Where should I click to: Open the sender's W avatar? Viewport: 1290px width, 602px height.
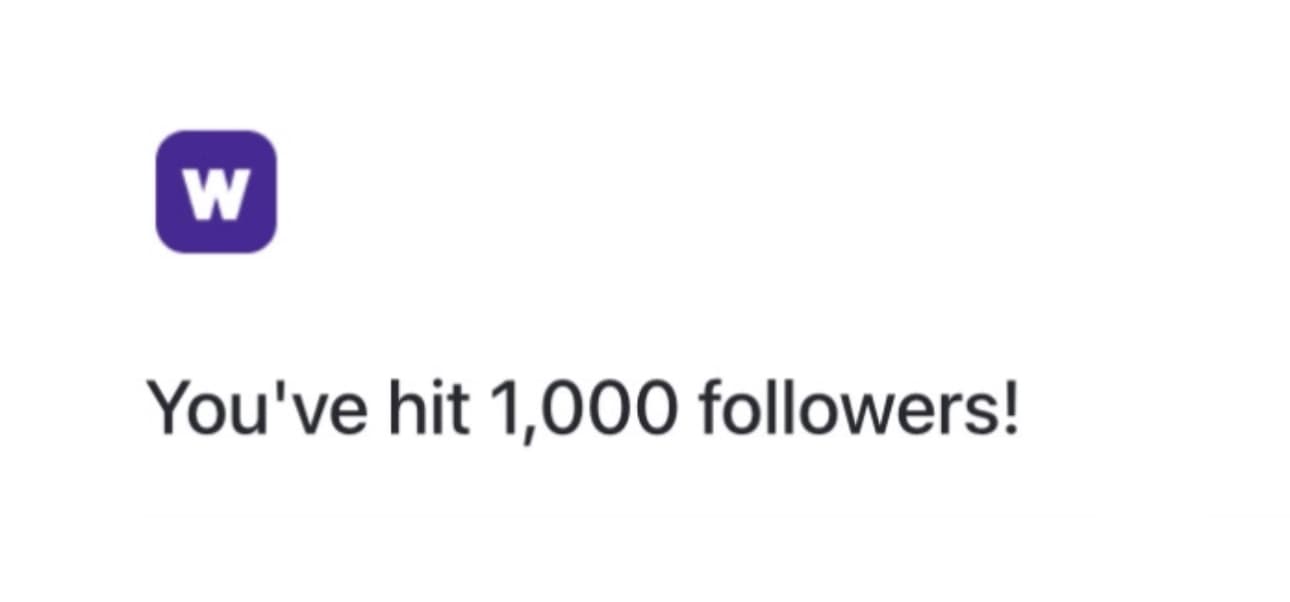pyautogui.click(x=216, y=191)
